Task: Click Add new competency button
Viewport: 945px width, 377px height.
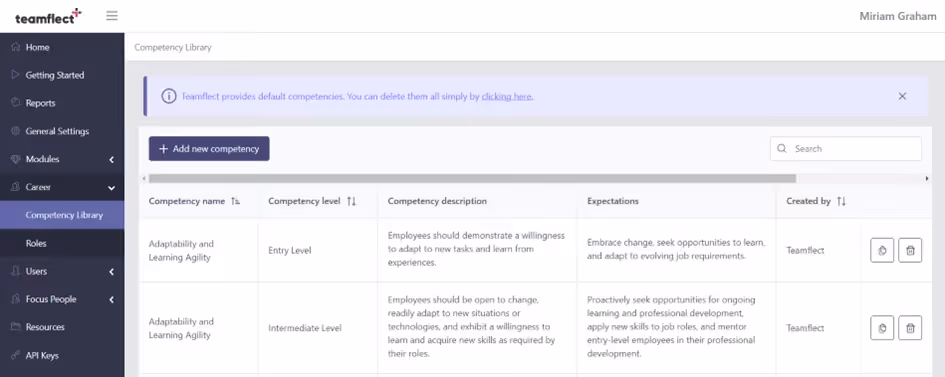Action: (x=209, y=149)
